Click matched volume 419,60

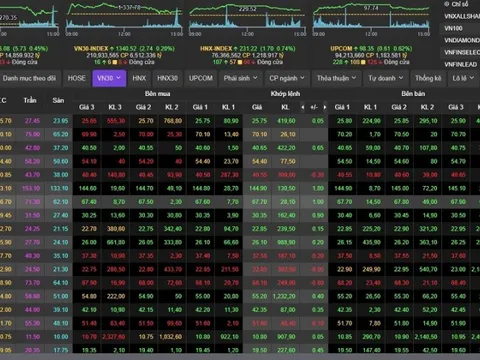point(286,121)
